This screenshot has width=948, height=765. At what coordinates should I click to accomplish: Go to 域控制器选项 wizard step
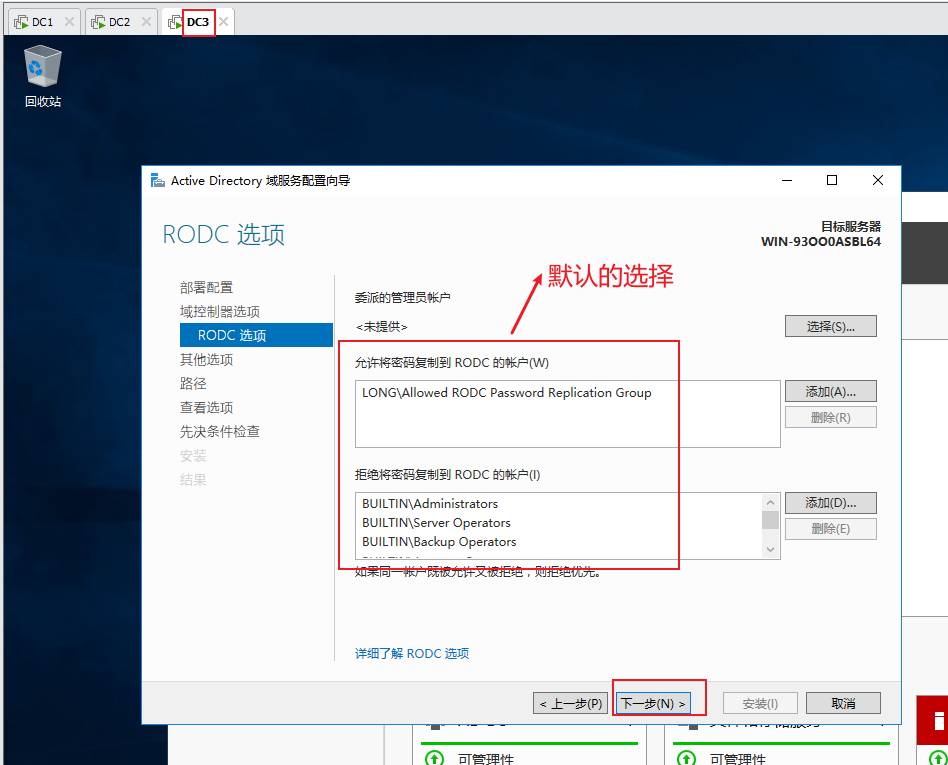click(219, 311)
